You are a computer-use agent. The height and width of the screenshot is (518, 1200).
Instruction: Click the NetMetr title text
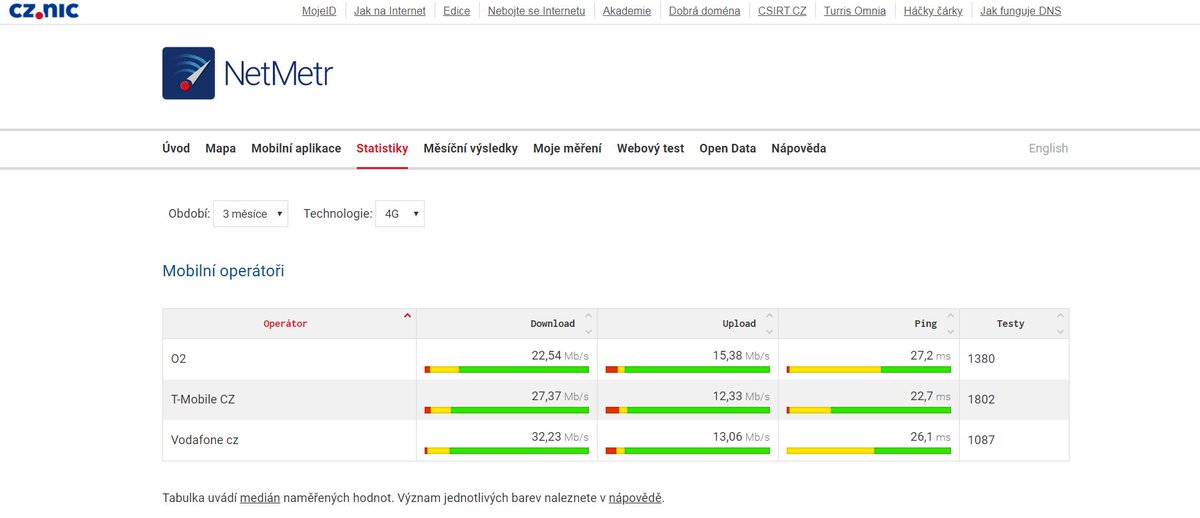[x=278, y=73]
